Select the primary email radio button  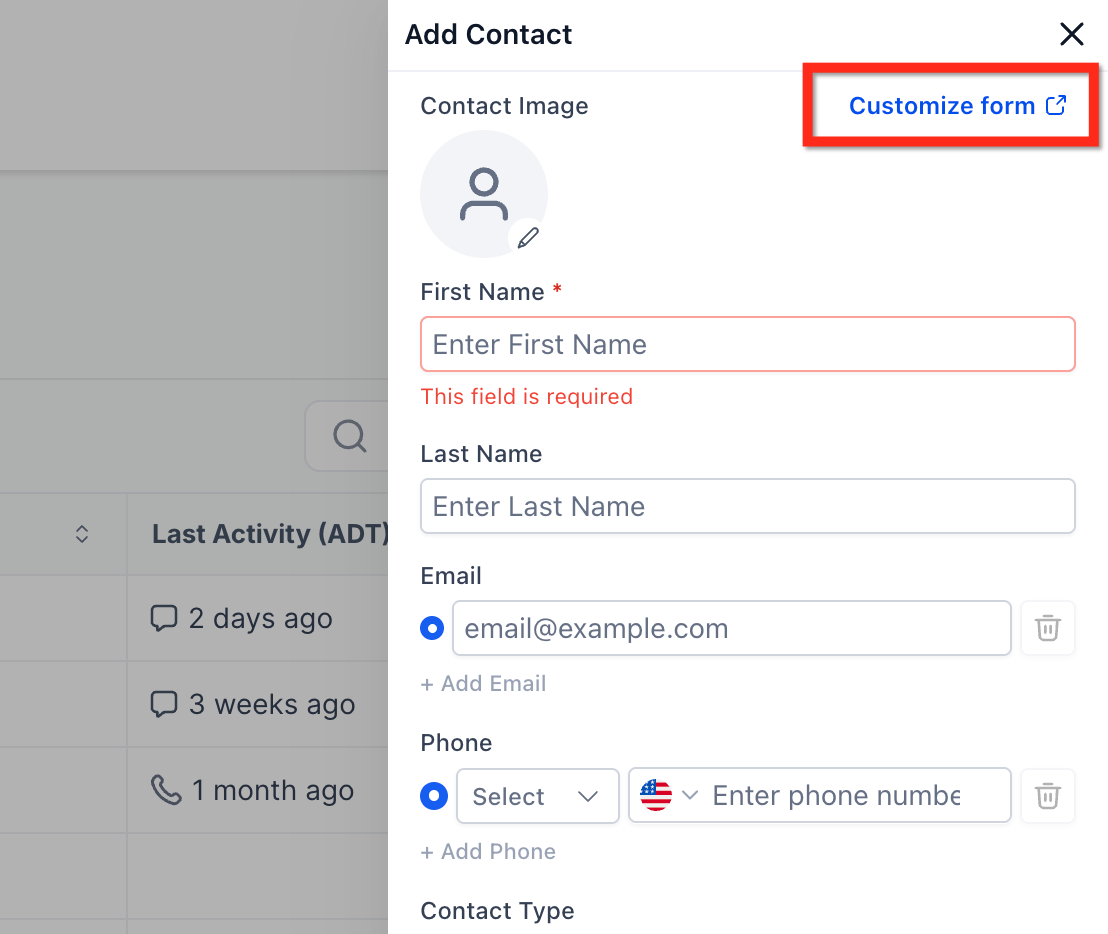tap(433, 628)
